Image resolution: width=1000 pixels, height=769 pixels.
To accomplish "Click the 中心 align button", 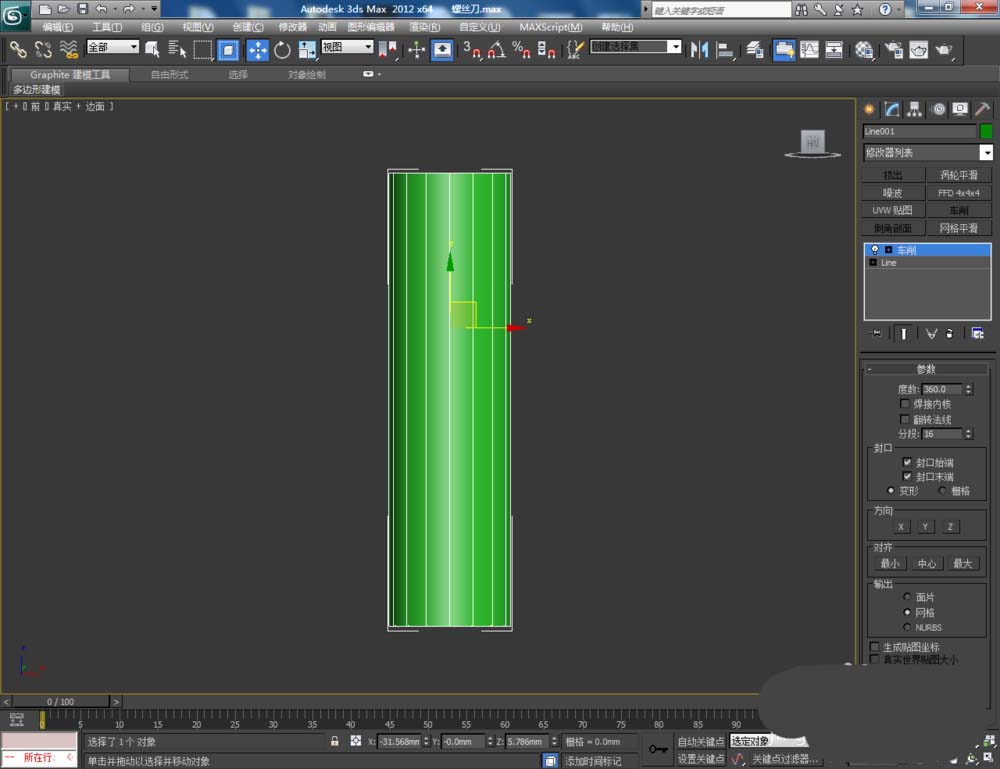I will point(926,563).
